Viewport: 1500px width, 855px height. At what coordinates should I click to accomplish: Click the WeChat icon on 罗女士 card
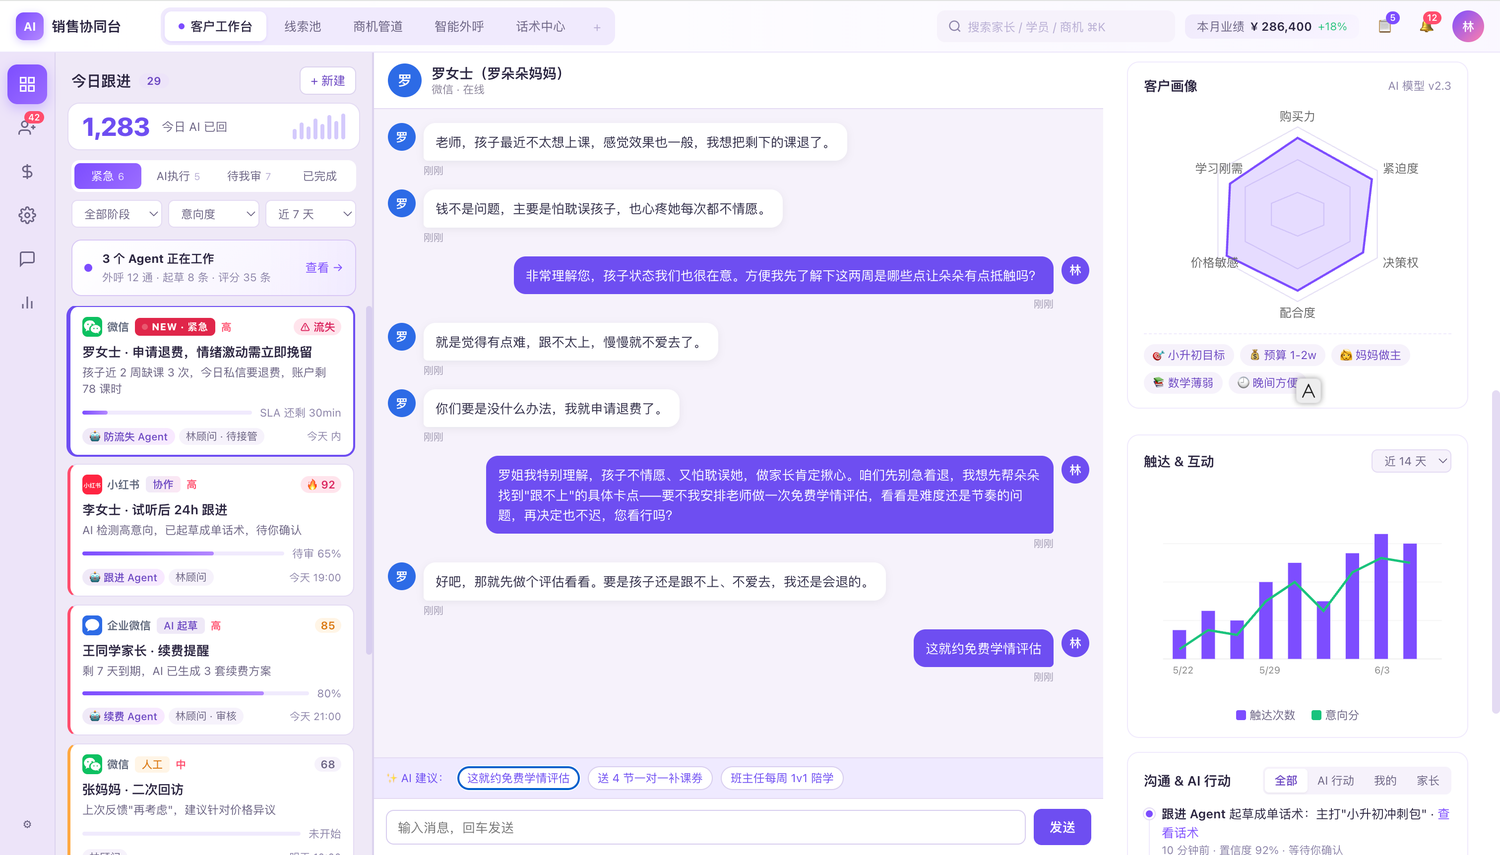click(92, 327)
